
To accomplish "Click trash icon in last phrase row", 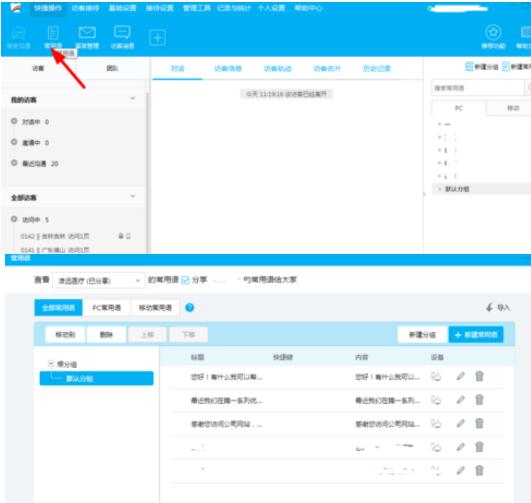I will coord(479,470).
